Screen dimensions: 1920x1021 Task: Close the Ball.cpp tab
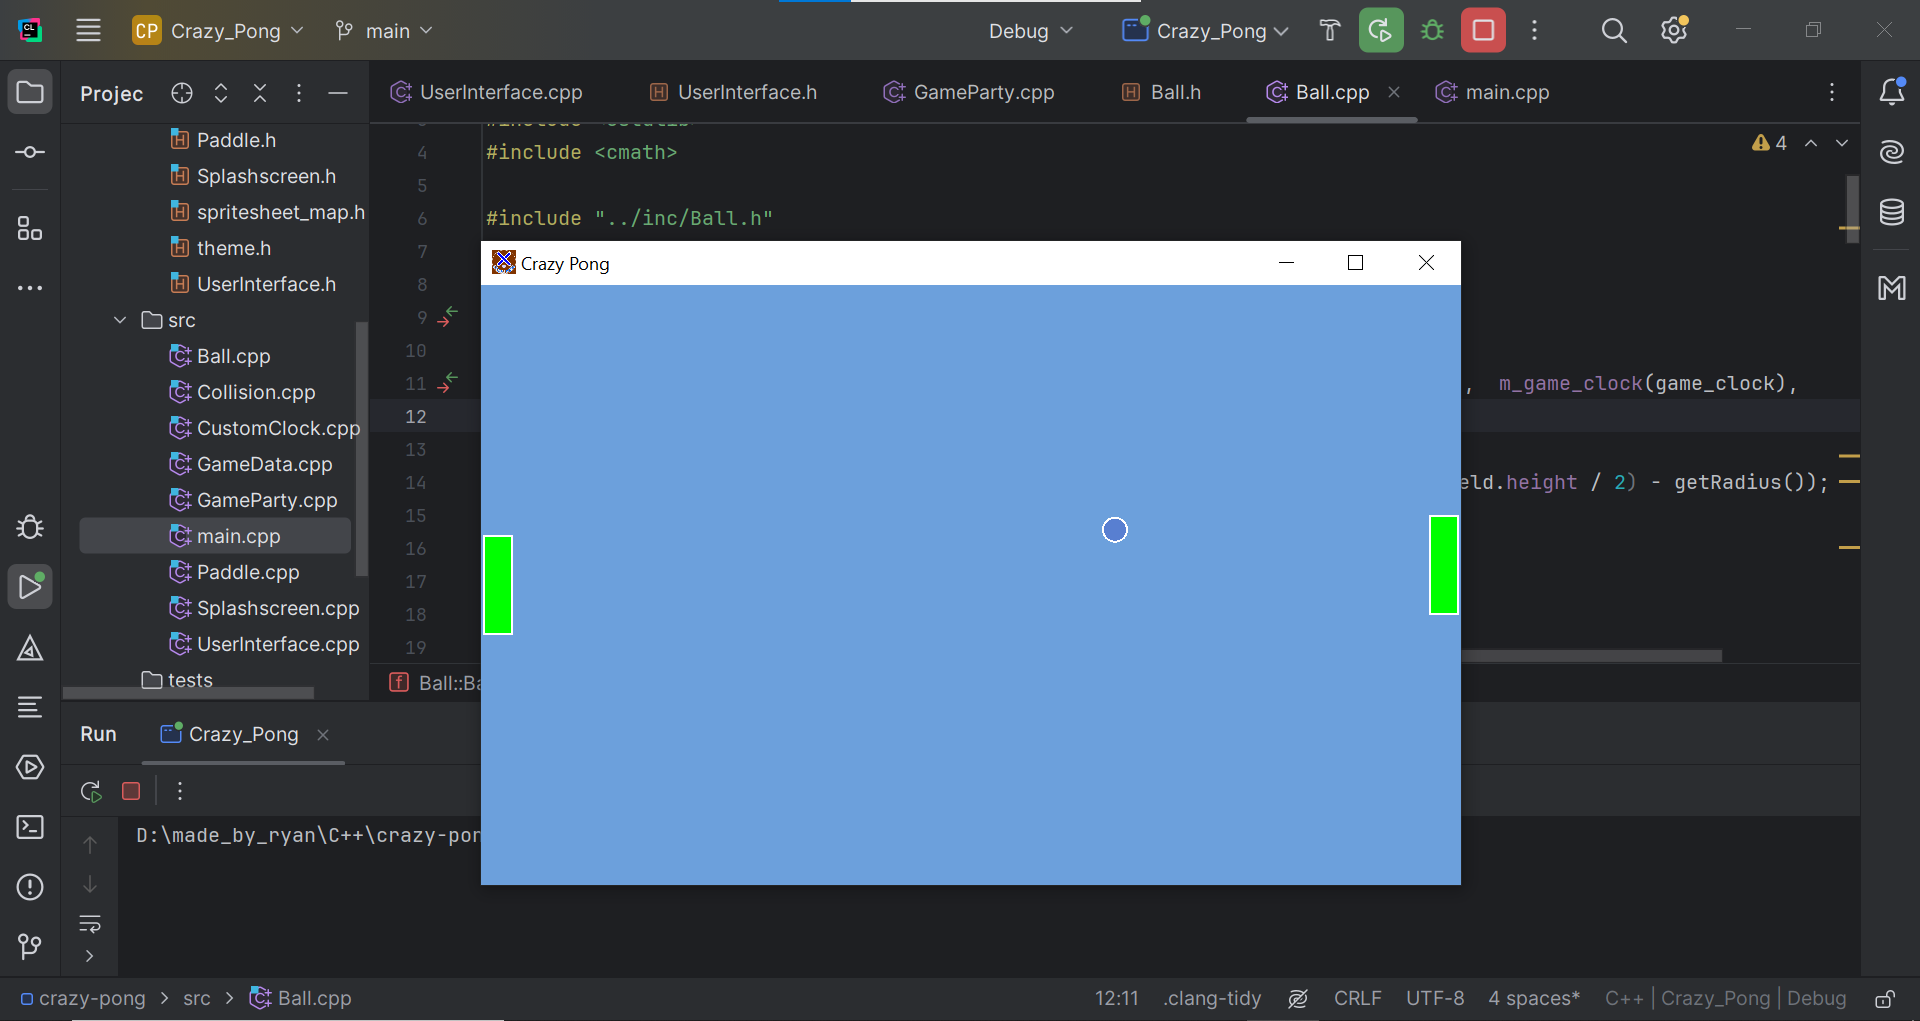point(1394,92)
